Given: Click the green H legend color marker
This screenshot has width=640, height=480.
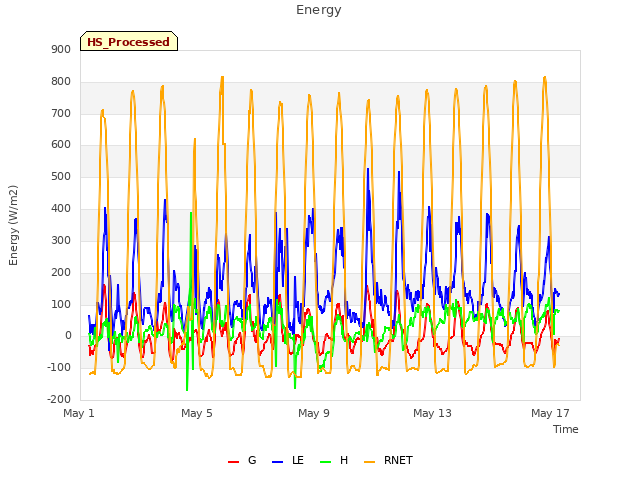Looking at the screenshot, I should (x=325, y=462).
